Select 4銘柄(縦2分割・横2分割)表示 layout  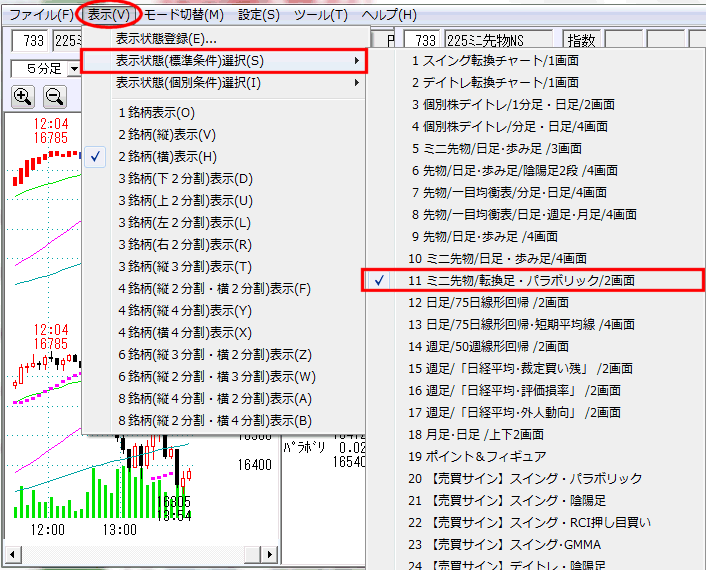click(215, 289)
